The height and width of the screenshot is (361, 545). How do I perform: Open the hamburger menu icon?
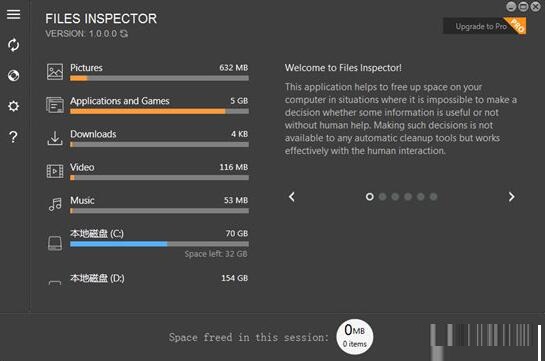[x=13, y=14]
